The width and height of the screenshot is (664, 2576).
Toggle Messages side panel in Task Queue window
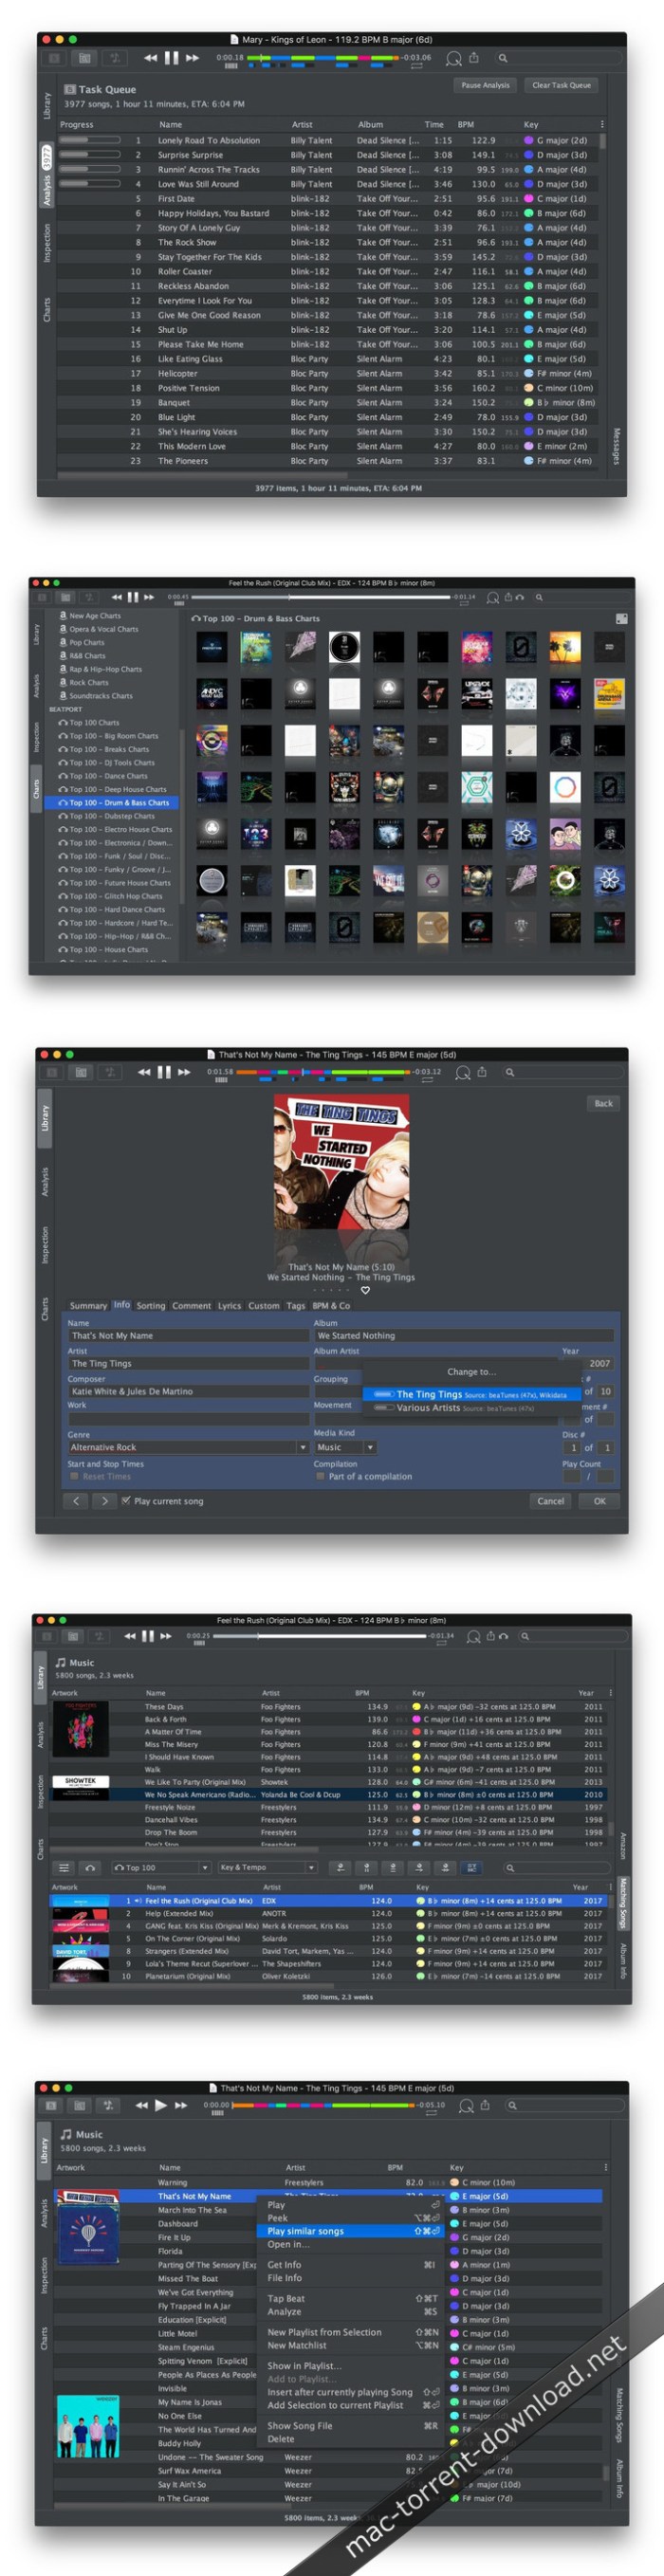coord(616,446)
